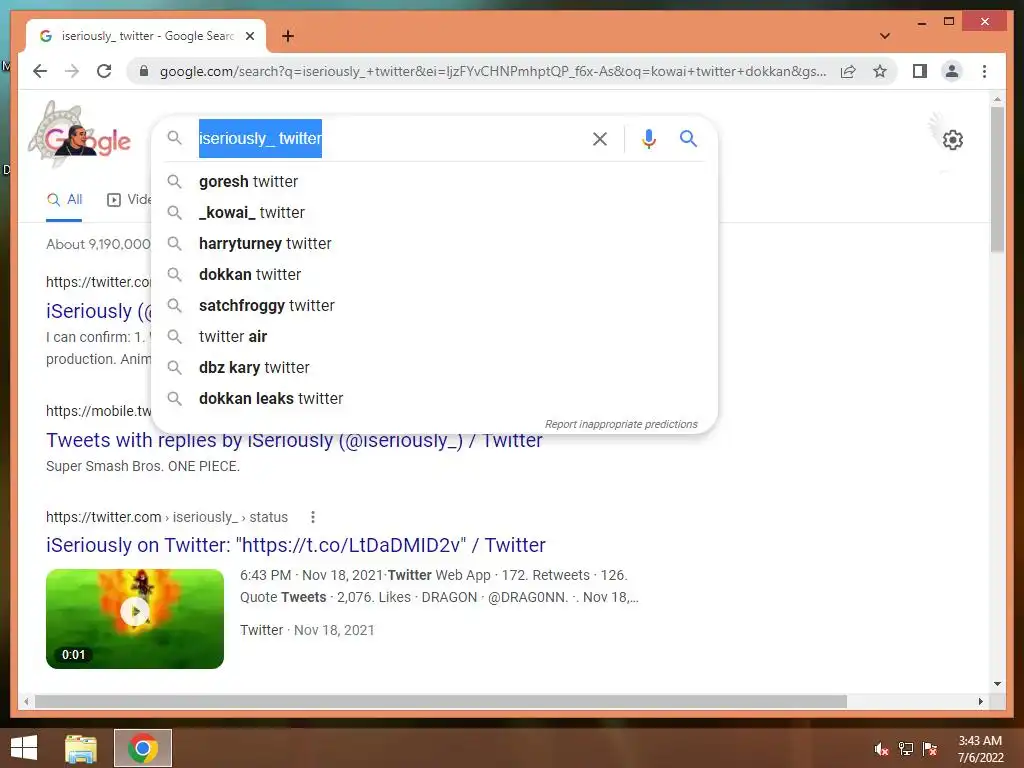Screen dimensions: 1024x768
Task: Click the vertical scrollbar thumb
Action: click(997, 180)
